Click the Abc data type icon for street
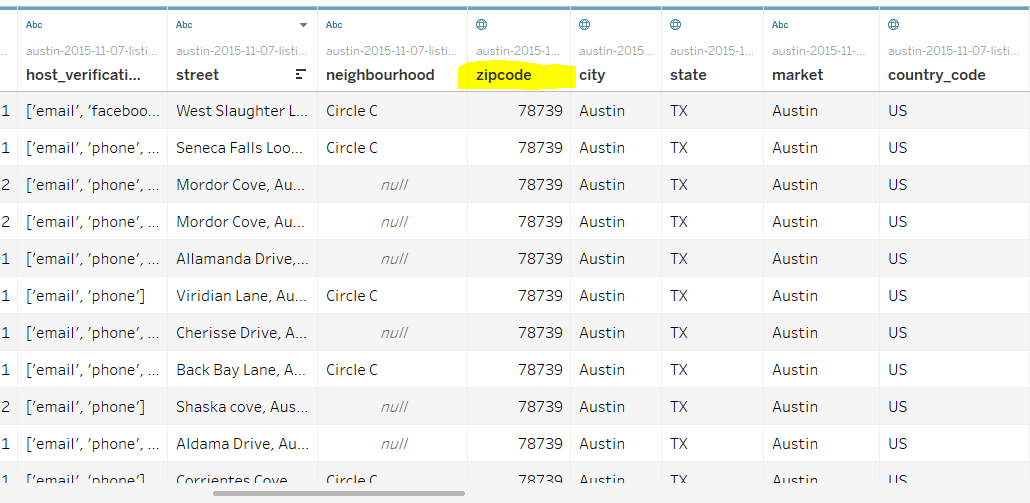This screenshot has width=1030, height=503. (184, 25)
